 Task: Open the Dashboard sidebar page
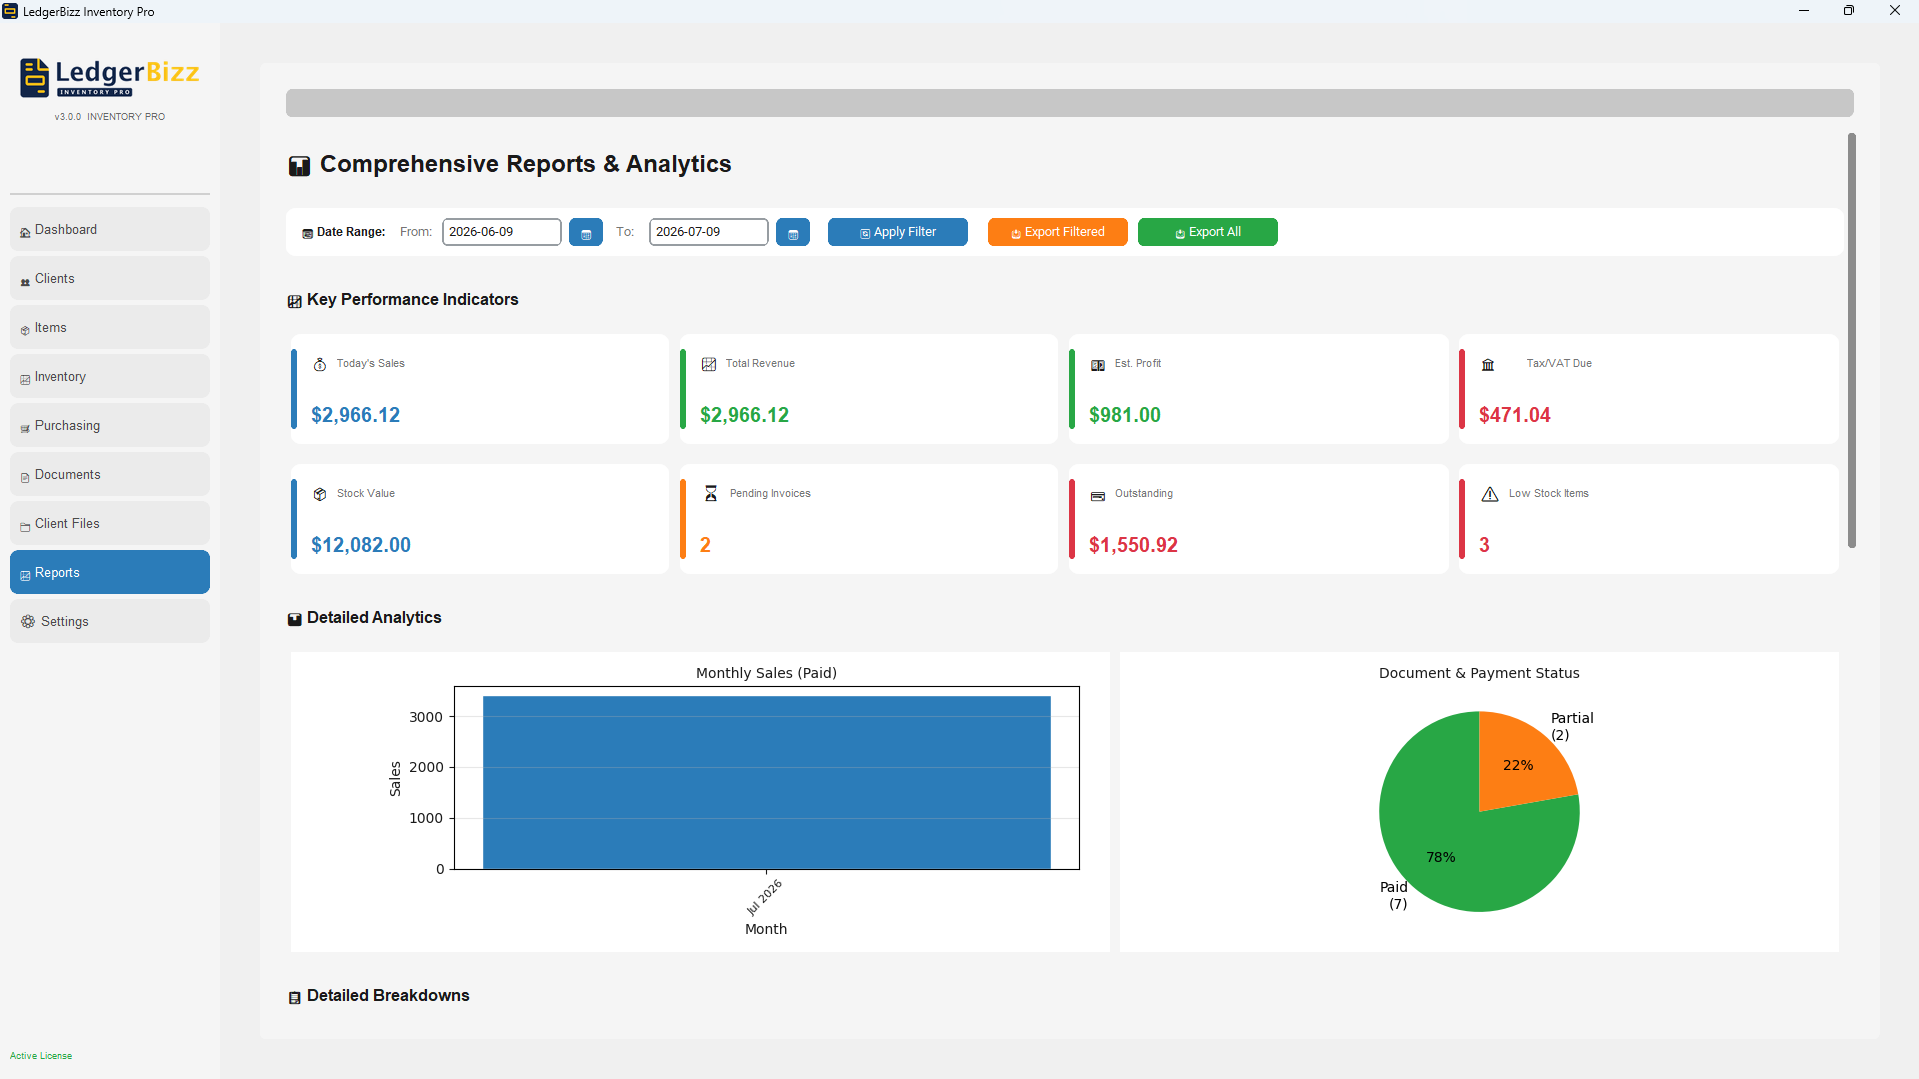110,230
